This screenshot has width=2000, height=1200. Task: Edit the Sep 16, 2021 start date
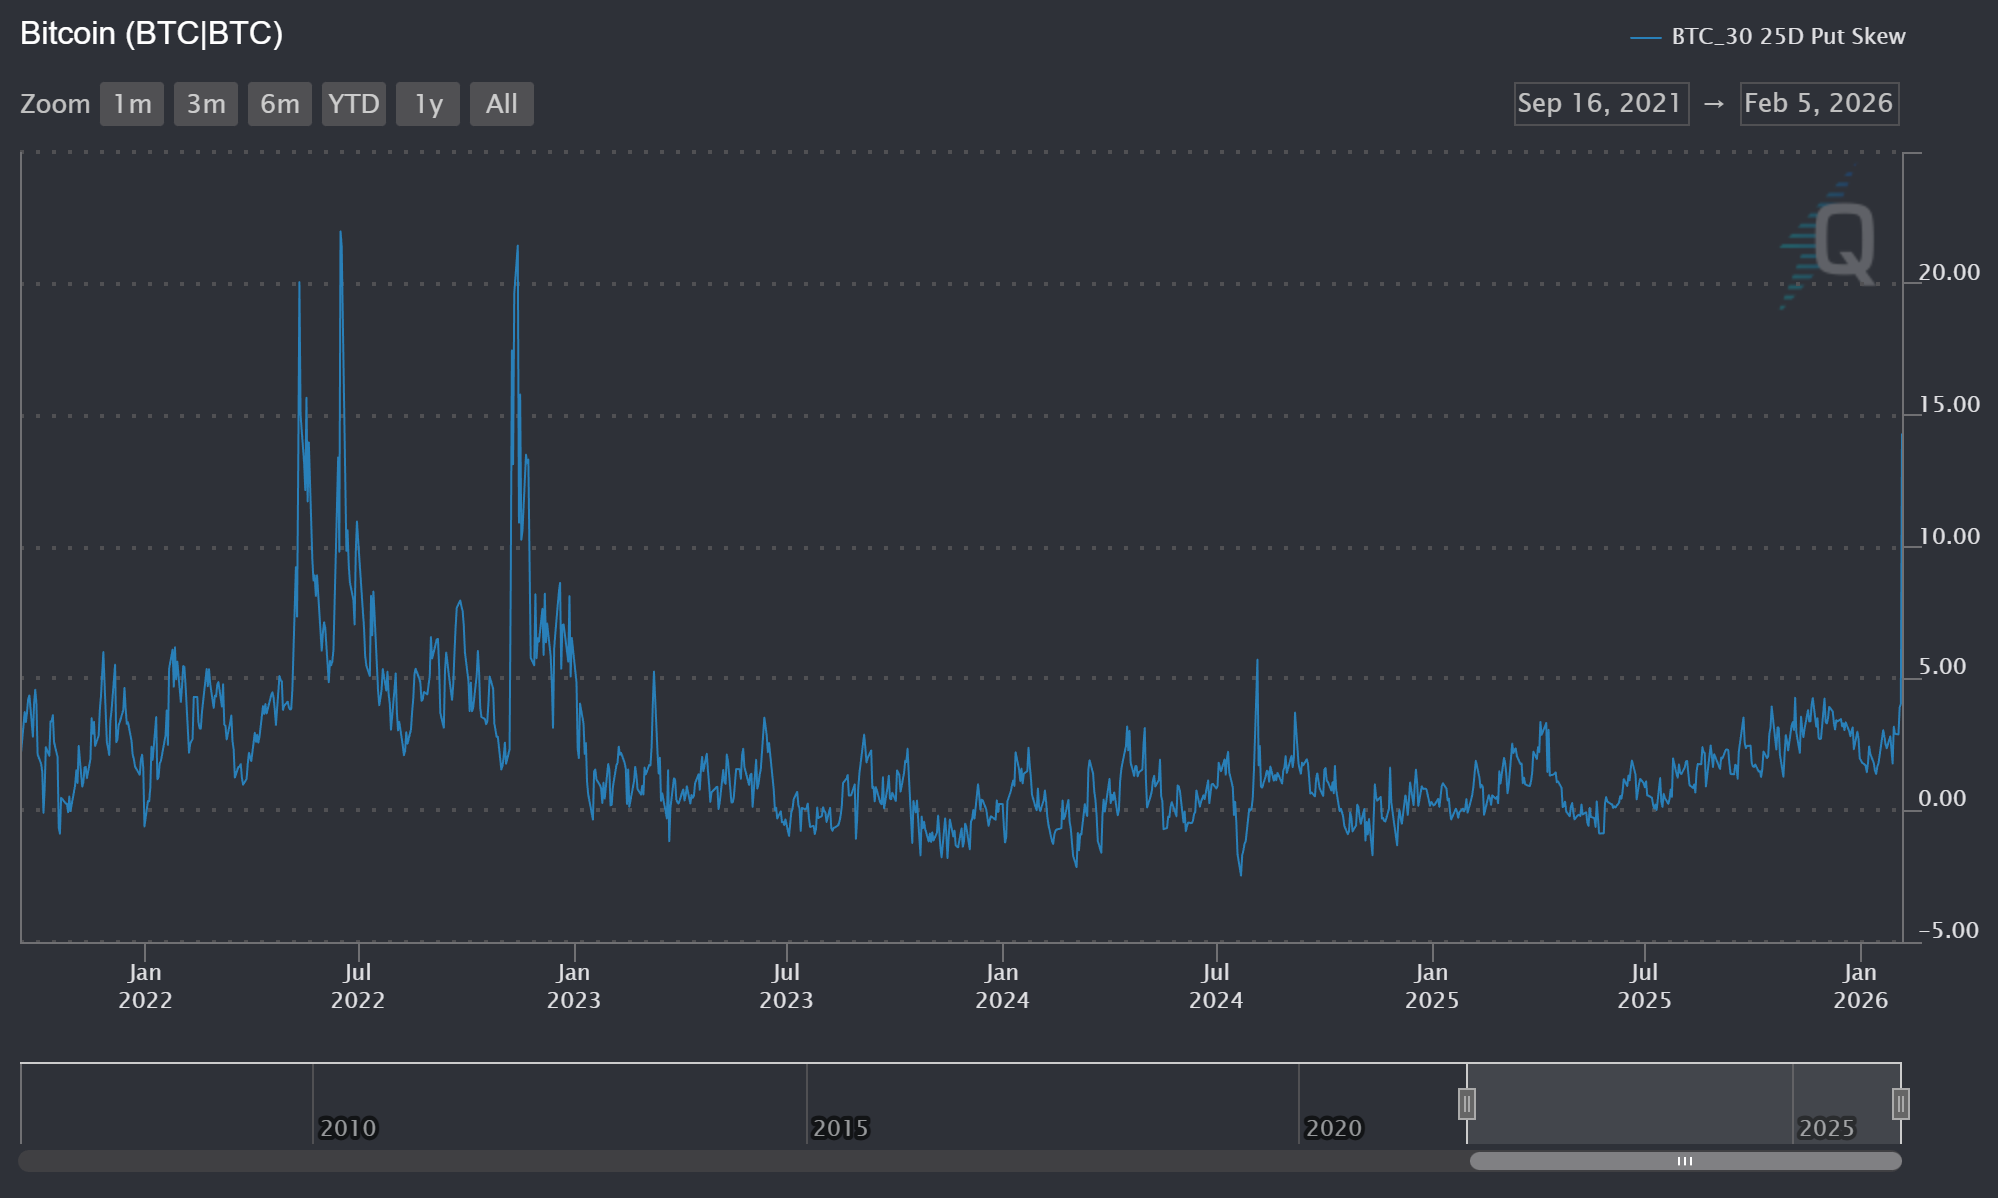pyautogui.click(x=1601, y=104)
